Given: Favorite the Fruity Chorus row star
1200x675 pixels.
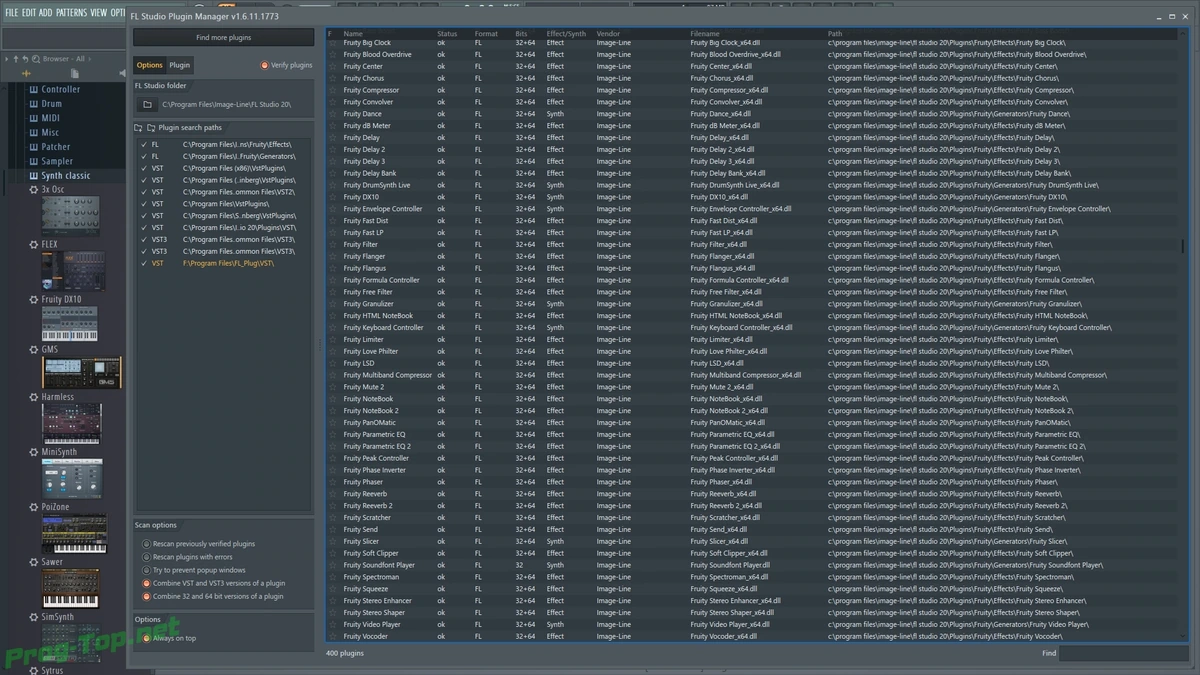Looking at the screenshot, I should (333, 78).
